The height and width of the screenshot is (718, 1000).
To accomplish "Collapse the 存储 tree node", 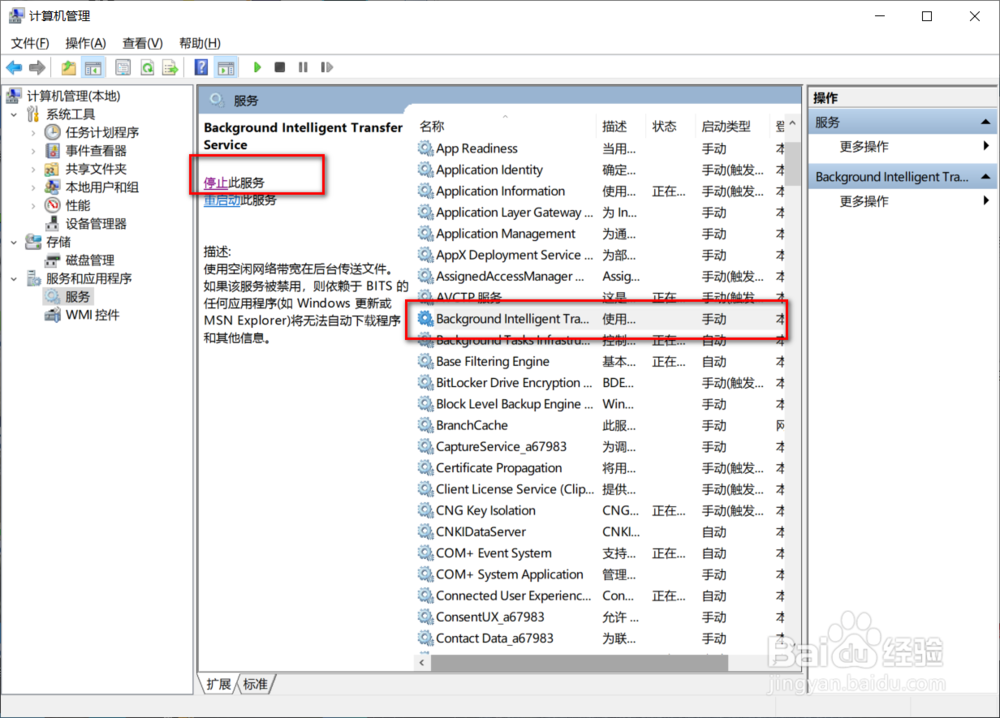I will pyautogui.click(x=14, y=242).
